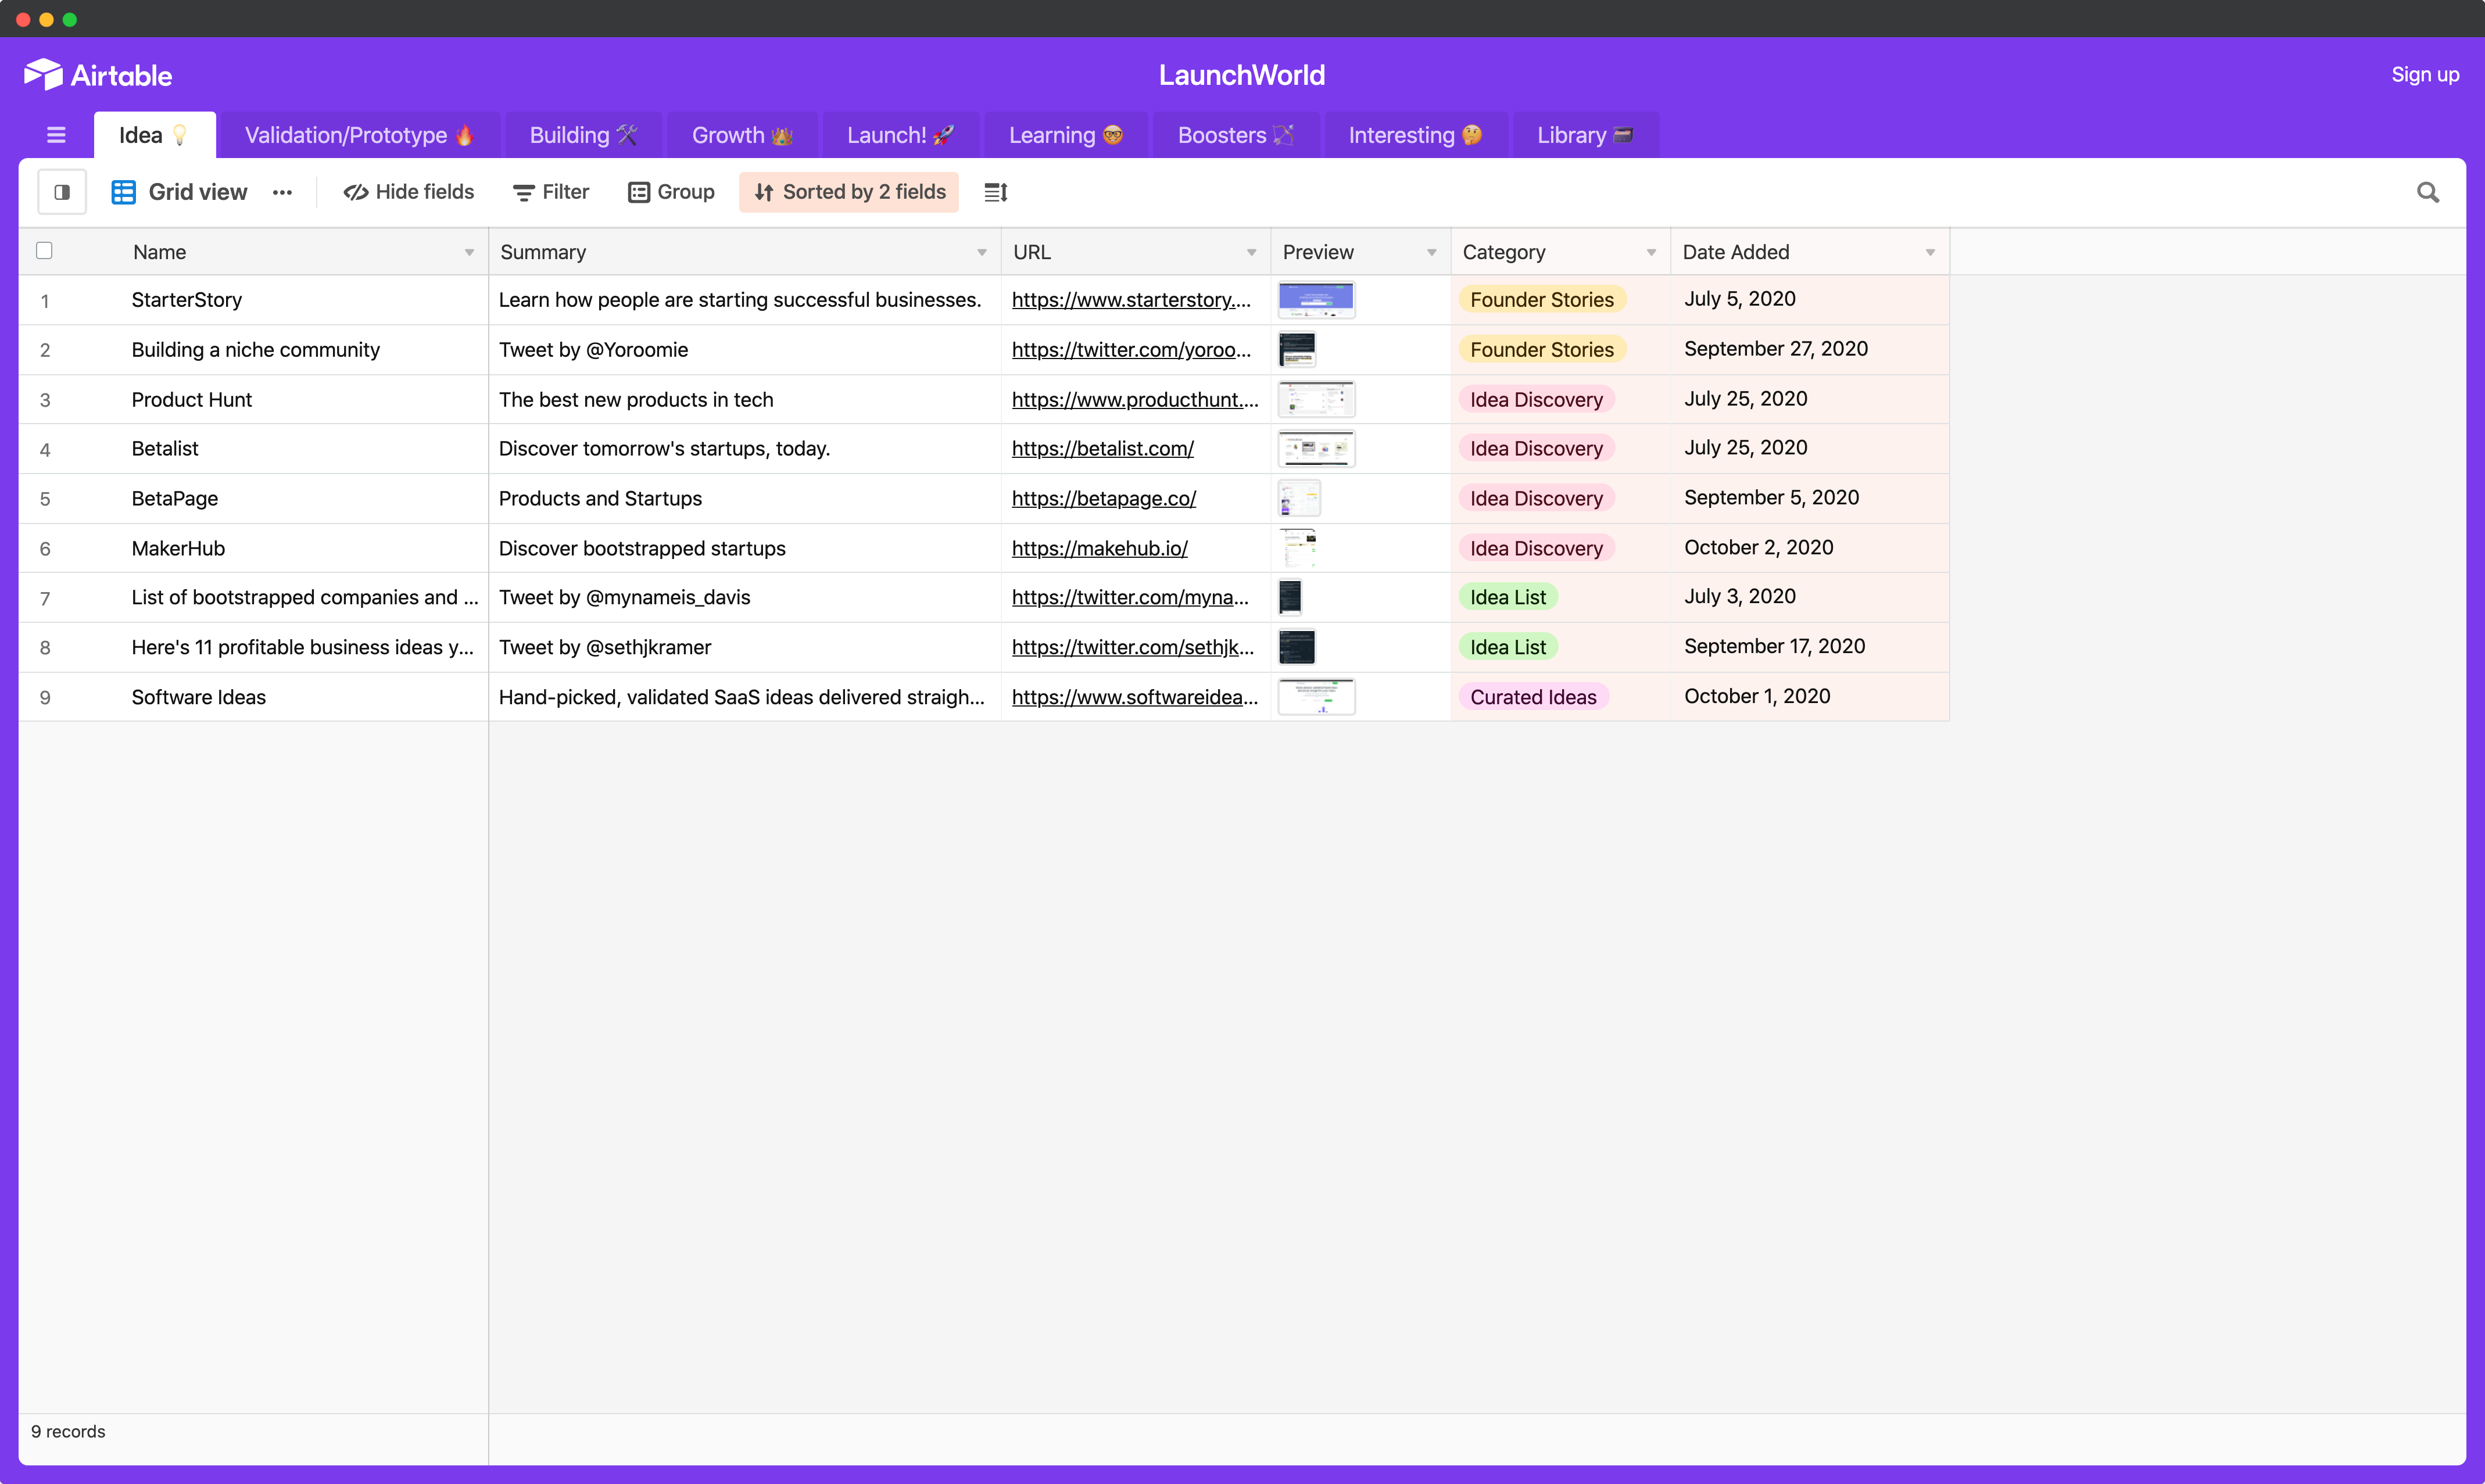This screenshot has width=2485, height=1484.
Task: Open the twitter.com/sethjk link
Action: (1133, 648)
